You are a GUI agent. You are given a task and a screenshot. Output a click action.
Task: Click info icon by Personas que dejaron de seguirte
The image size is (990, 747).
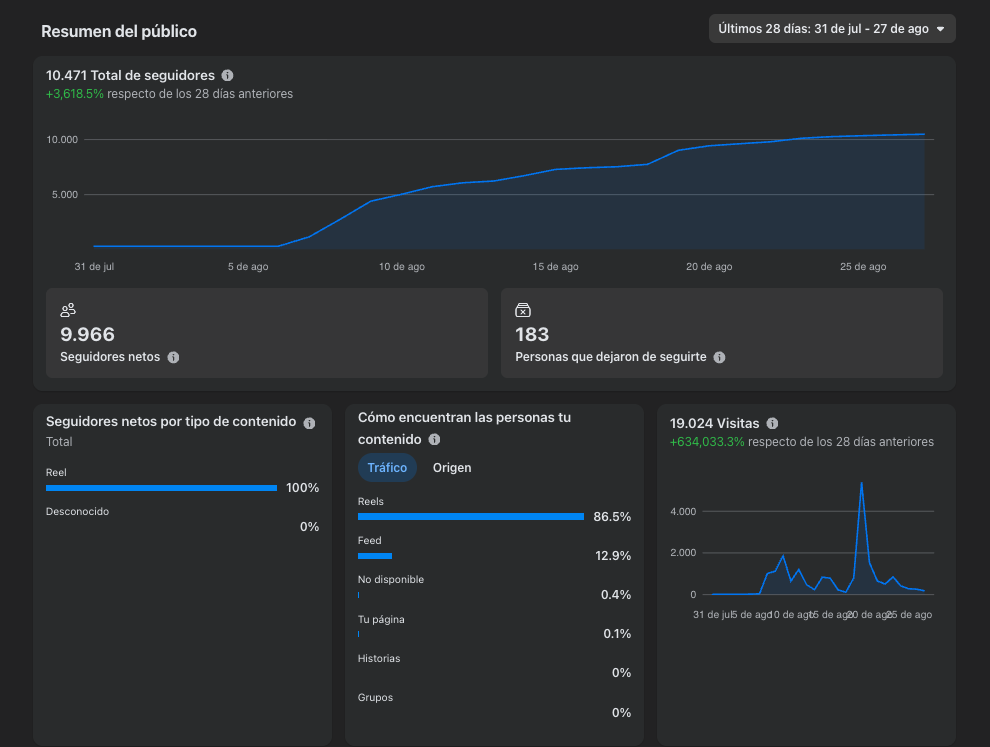(x=719, y=357)
